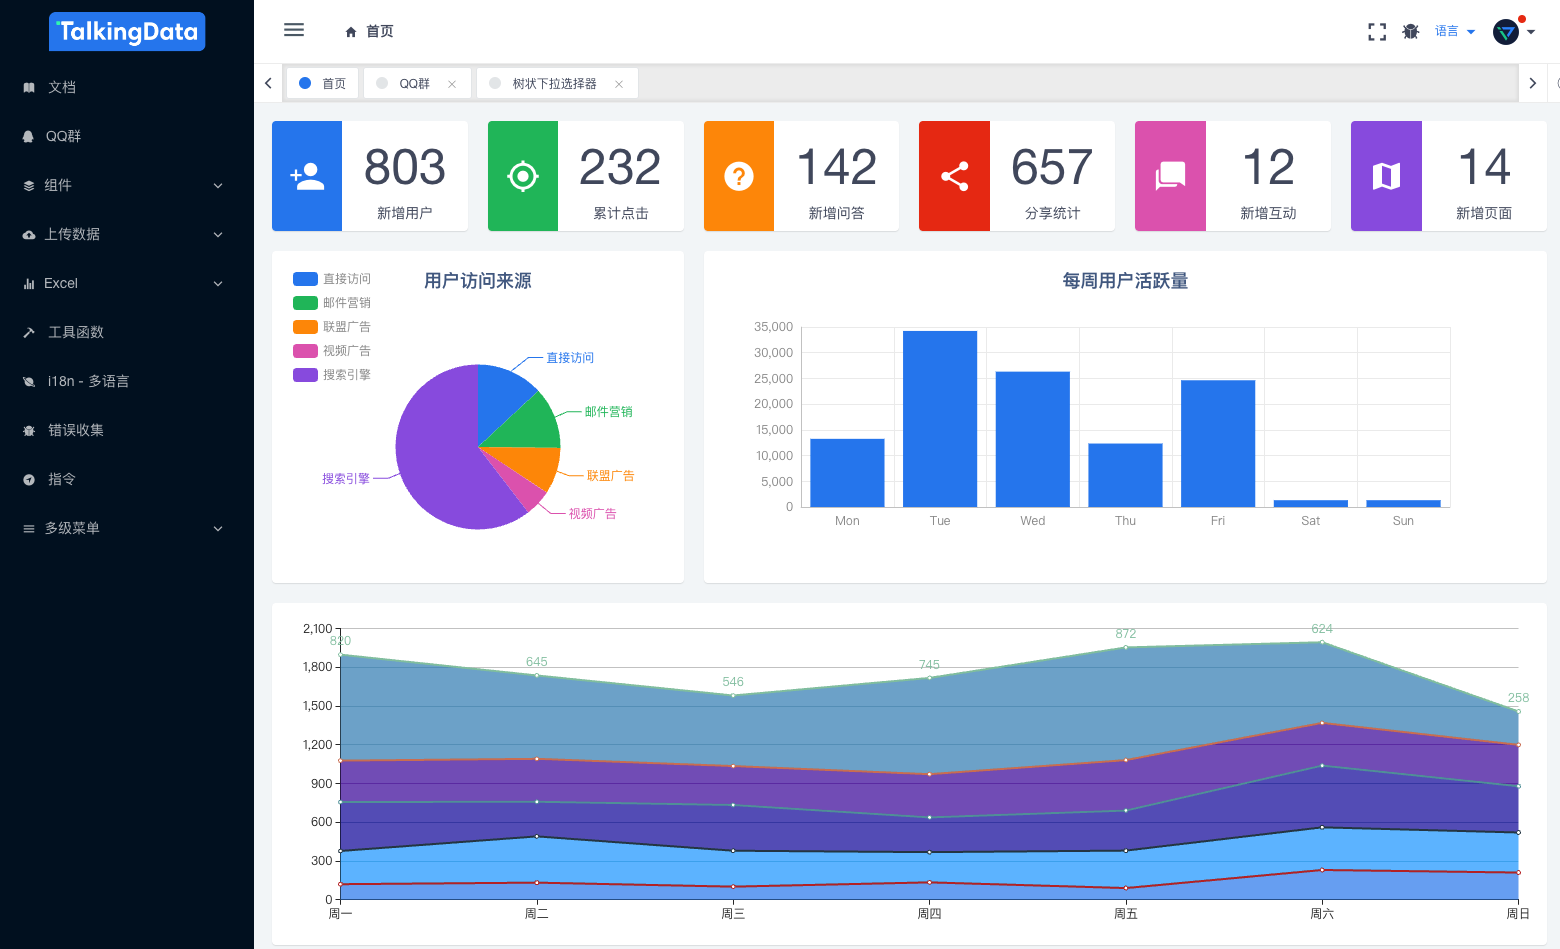Click the chat bubbles icon on 新增互动 card
The height and width of the screenshot is (949, 1560).
coord(1170,176)
